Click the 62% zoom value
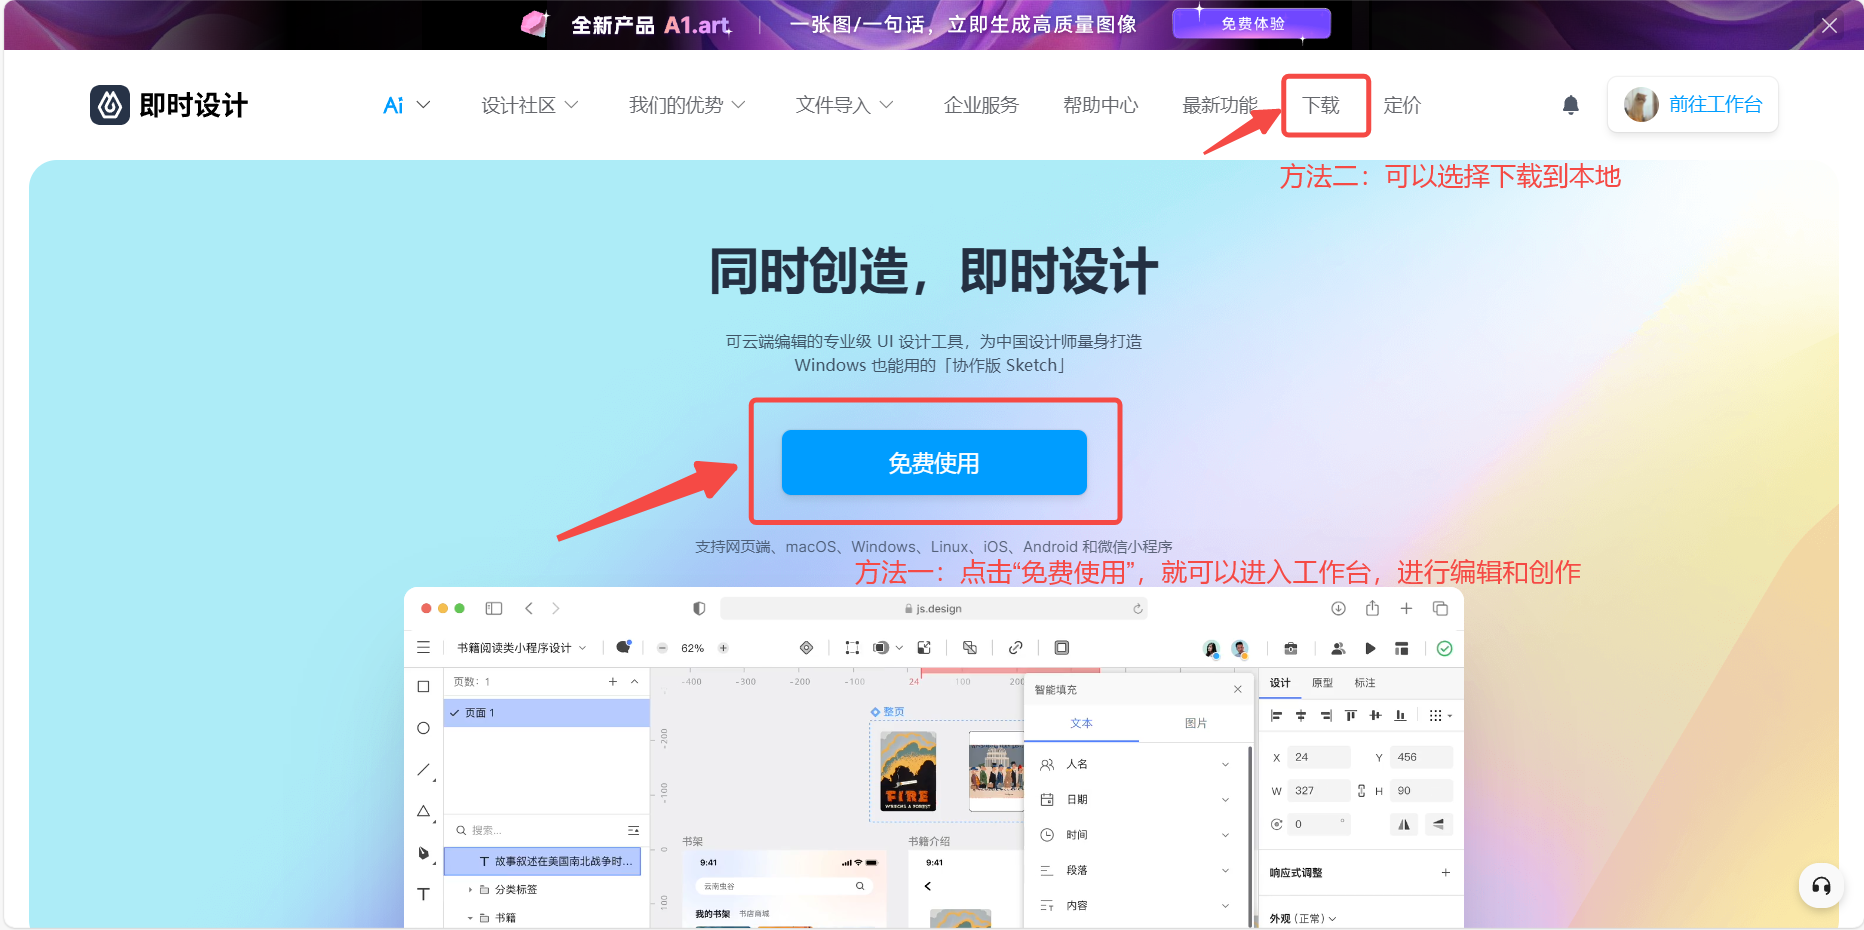 click(x=692, y=648)
